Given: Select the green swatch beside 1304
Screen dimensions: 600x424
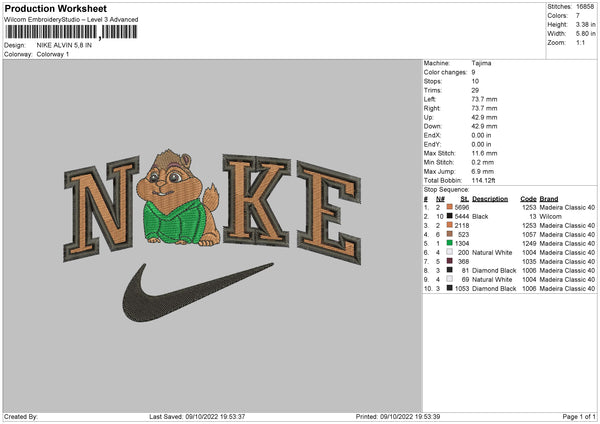Looking at the screenshot, I should pyautogui.click(x=450, y=243).
